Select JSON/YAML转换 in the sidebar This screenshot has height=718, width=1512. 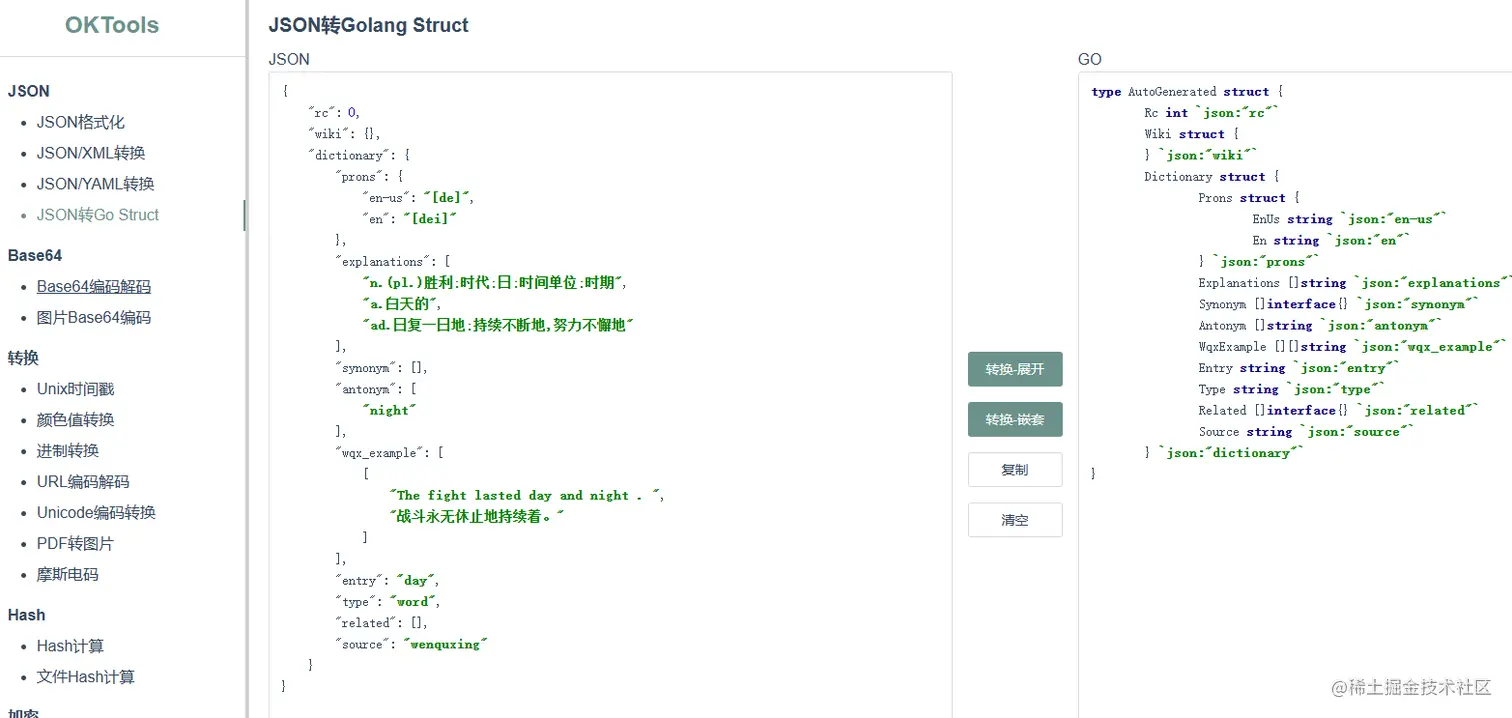(x=95, y=185)
